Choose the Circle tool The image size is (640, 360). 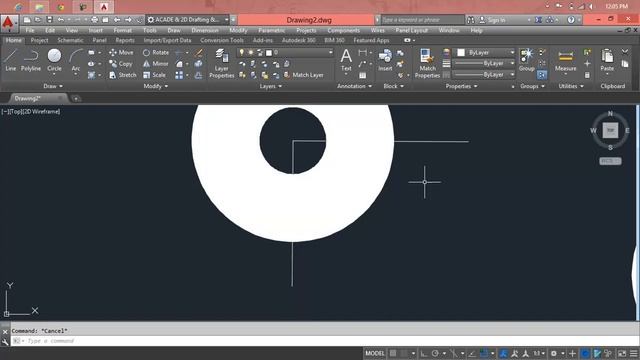pos(54,60)
